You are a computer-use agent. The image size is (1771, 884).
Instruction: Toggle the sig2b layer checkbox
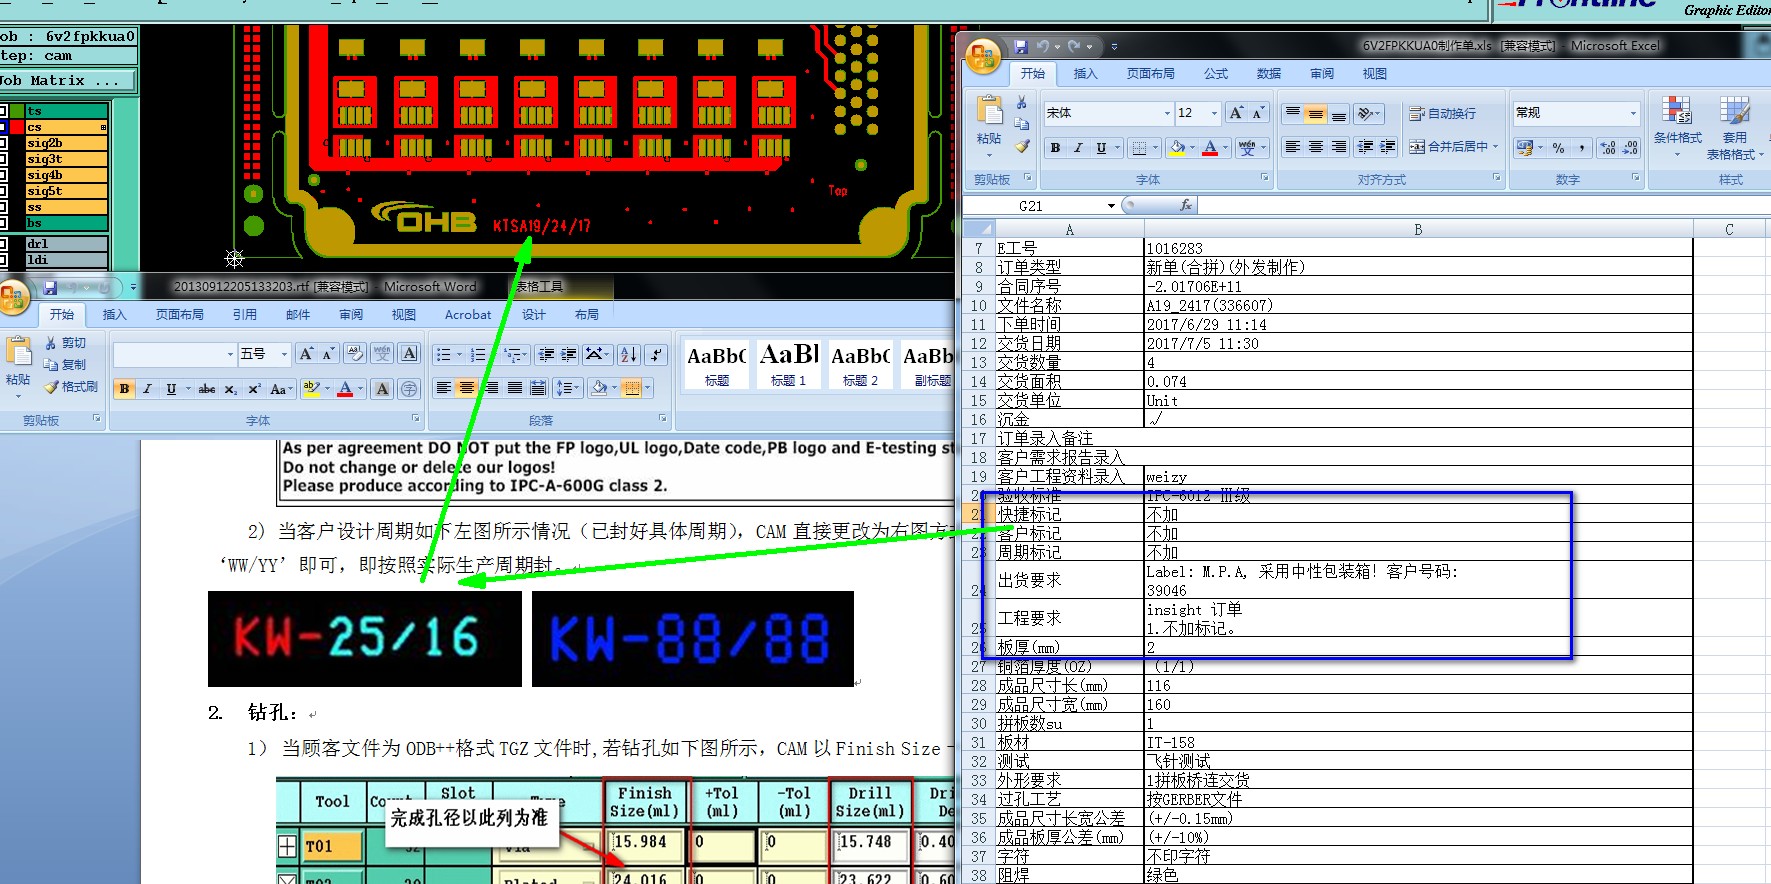click(5, 143)
